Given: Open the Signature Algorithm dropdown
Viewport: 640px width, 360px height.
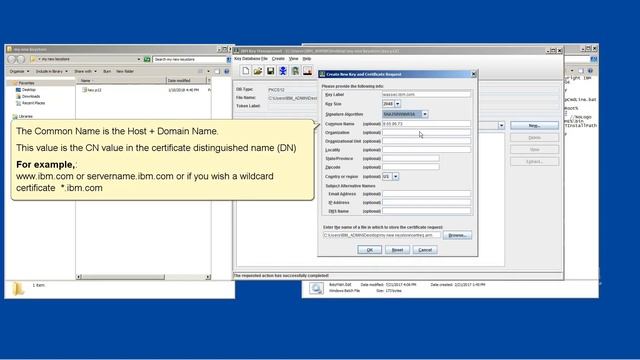Looking at the screenshot, I should [x=424, y=114].
